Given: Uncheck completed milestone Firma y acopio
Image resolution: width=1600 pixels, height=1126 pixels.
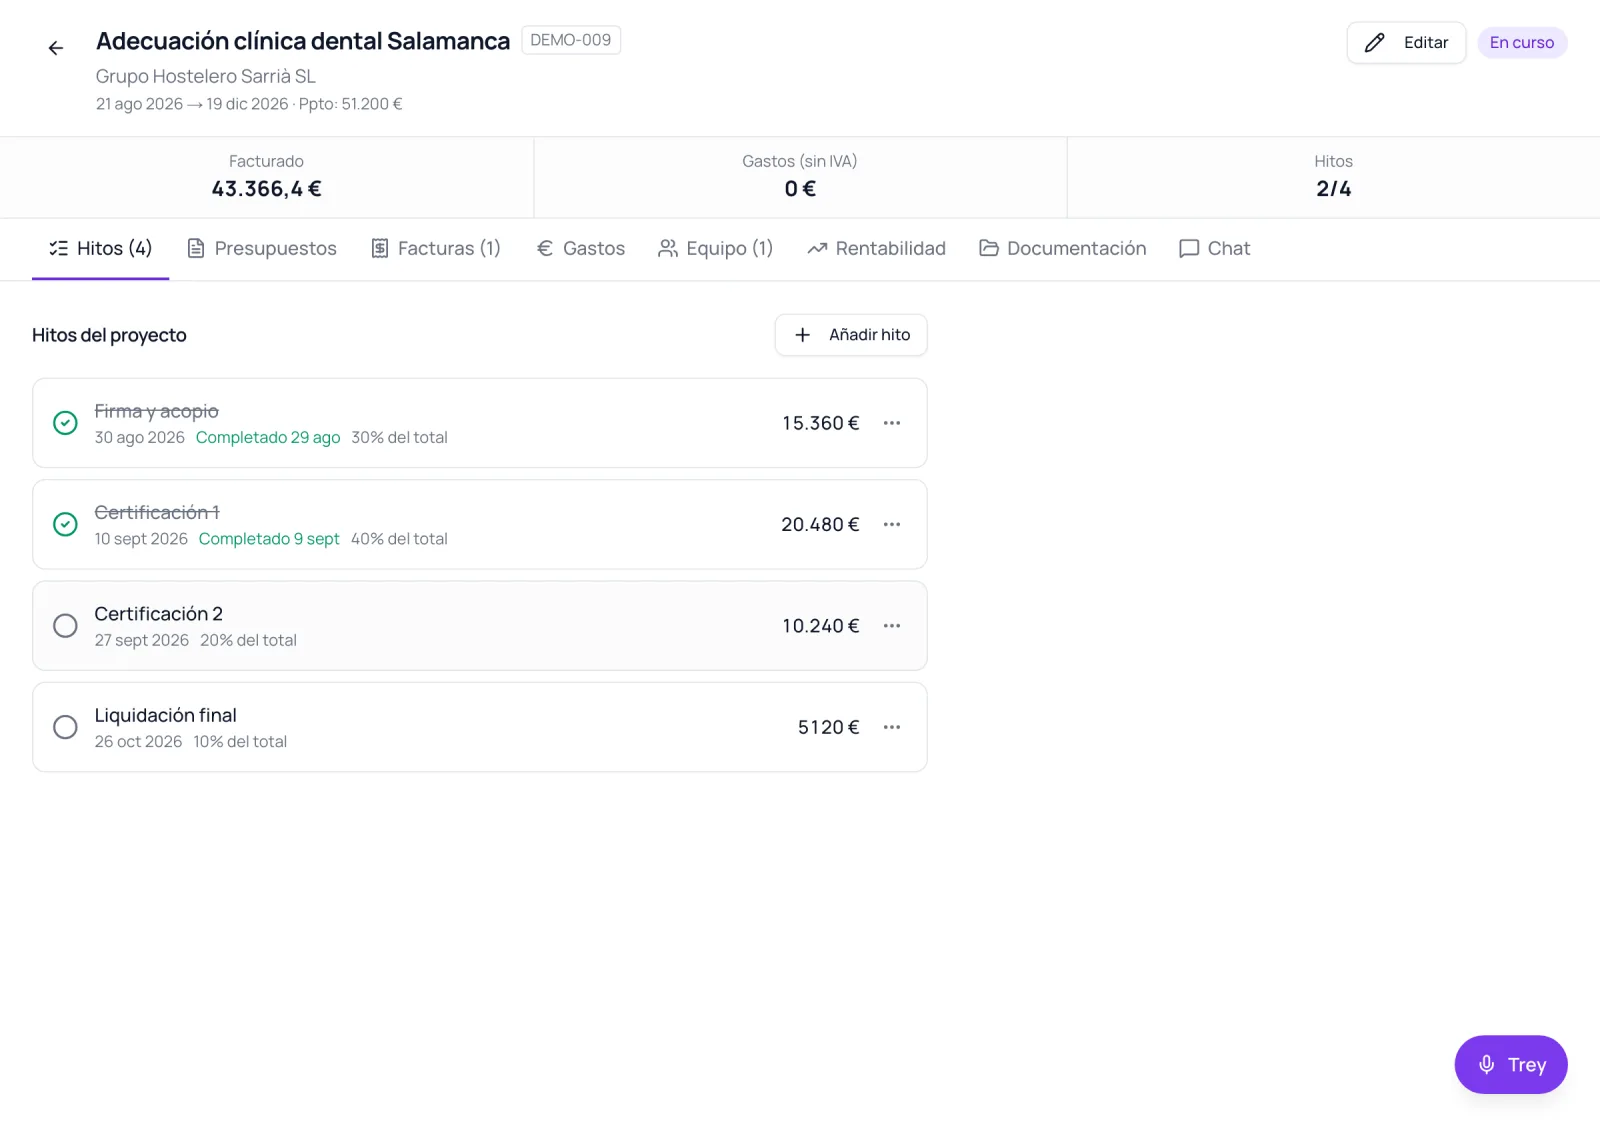Looking at the screenshot, I should pyautogui.click(x=65, y=423).
